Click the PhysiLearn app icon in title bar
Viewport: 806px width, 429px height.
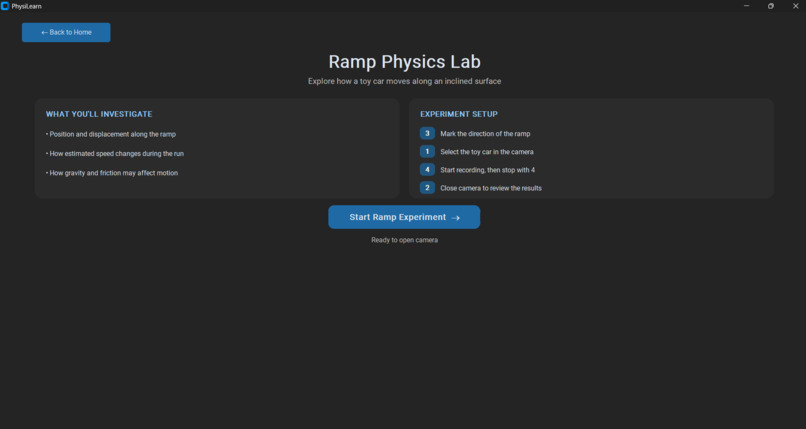click(x=5, y=6)
